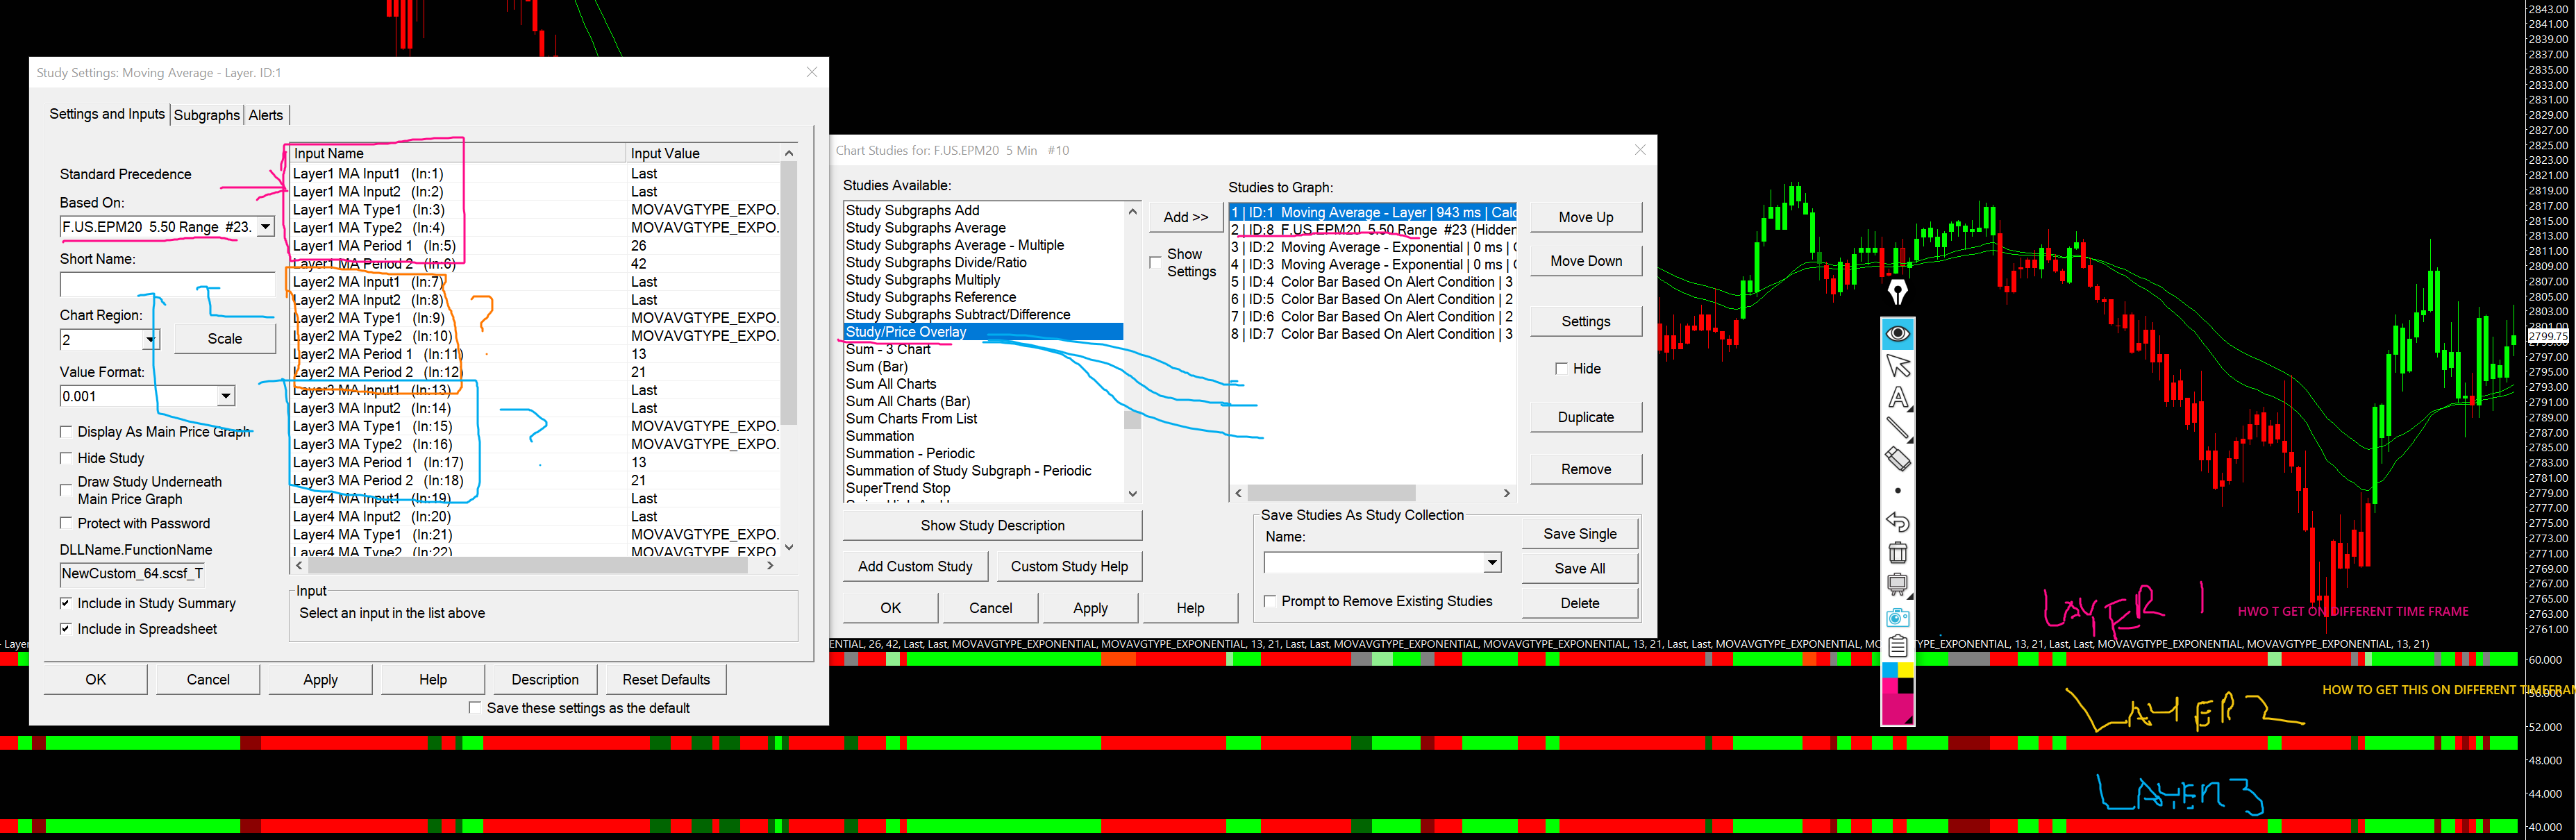Click the camera screenshot icon
Image resolution: width=2576 pixels, height=840 pixels.
click(1897, 617)
